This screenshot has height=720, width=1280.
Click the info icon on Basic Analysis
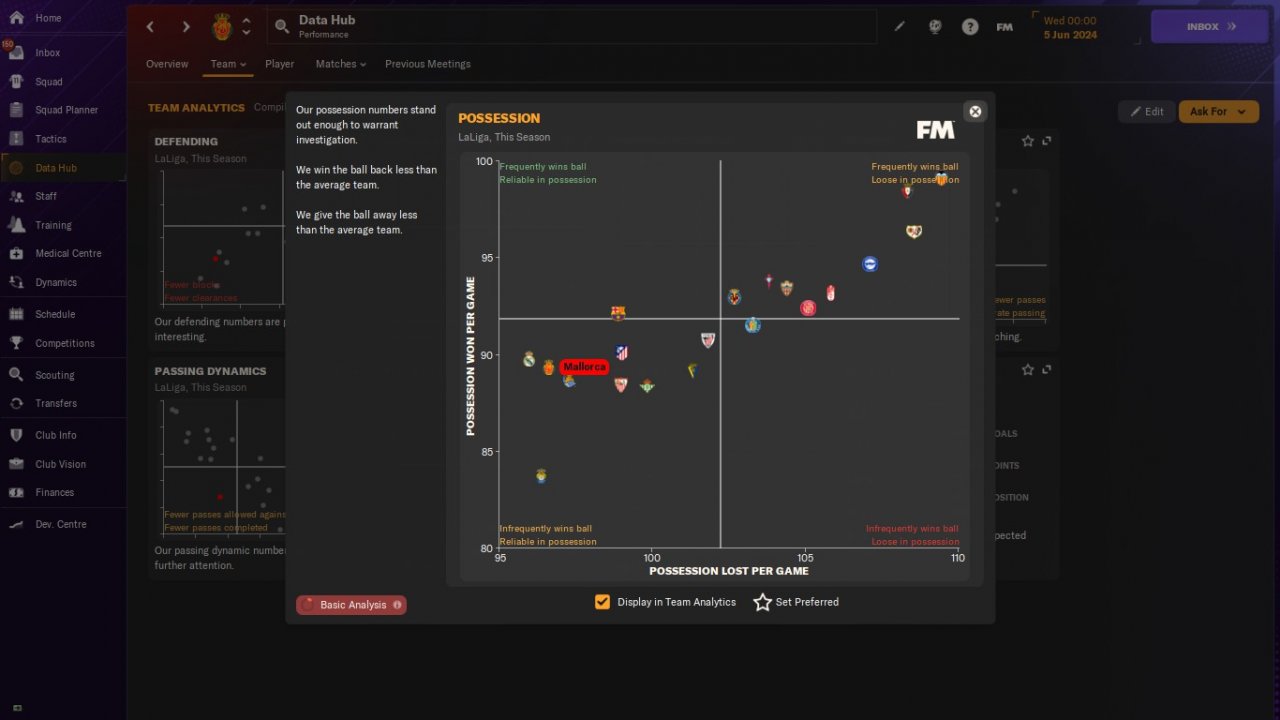click(x=397, y=605)
